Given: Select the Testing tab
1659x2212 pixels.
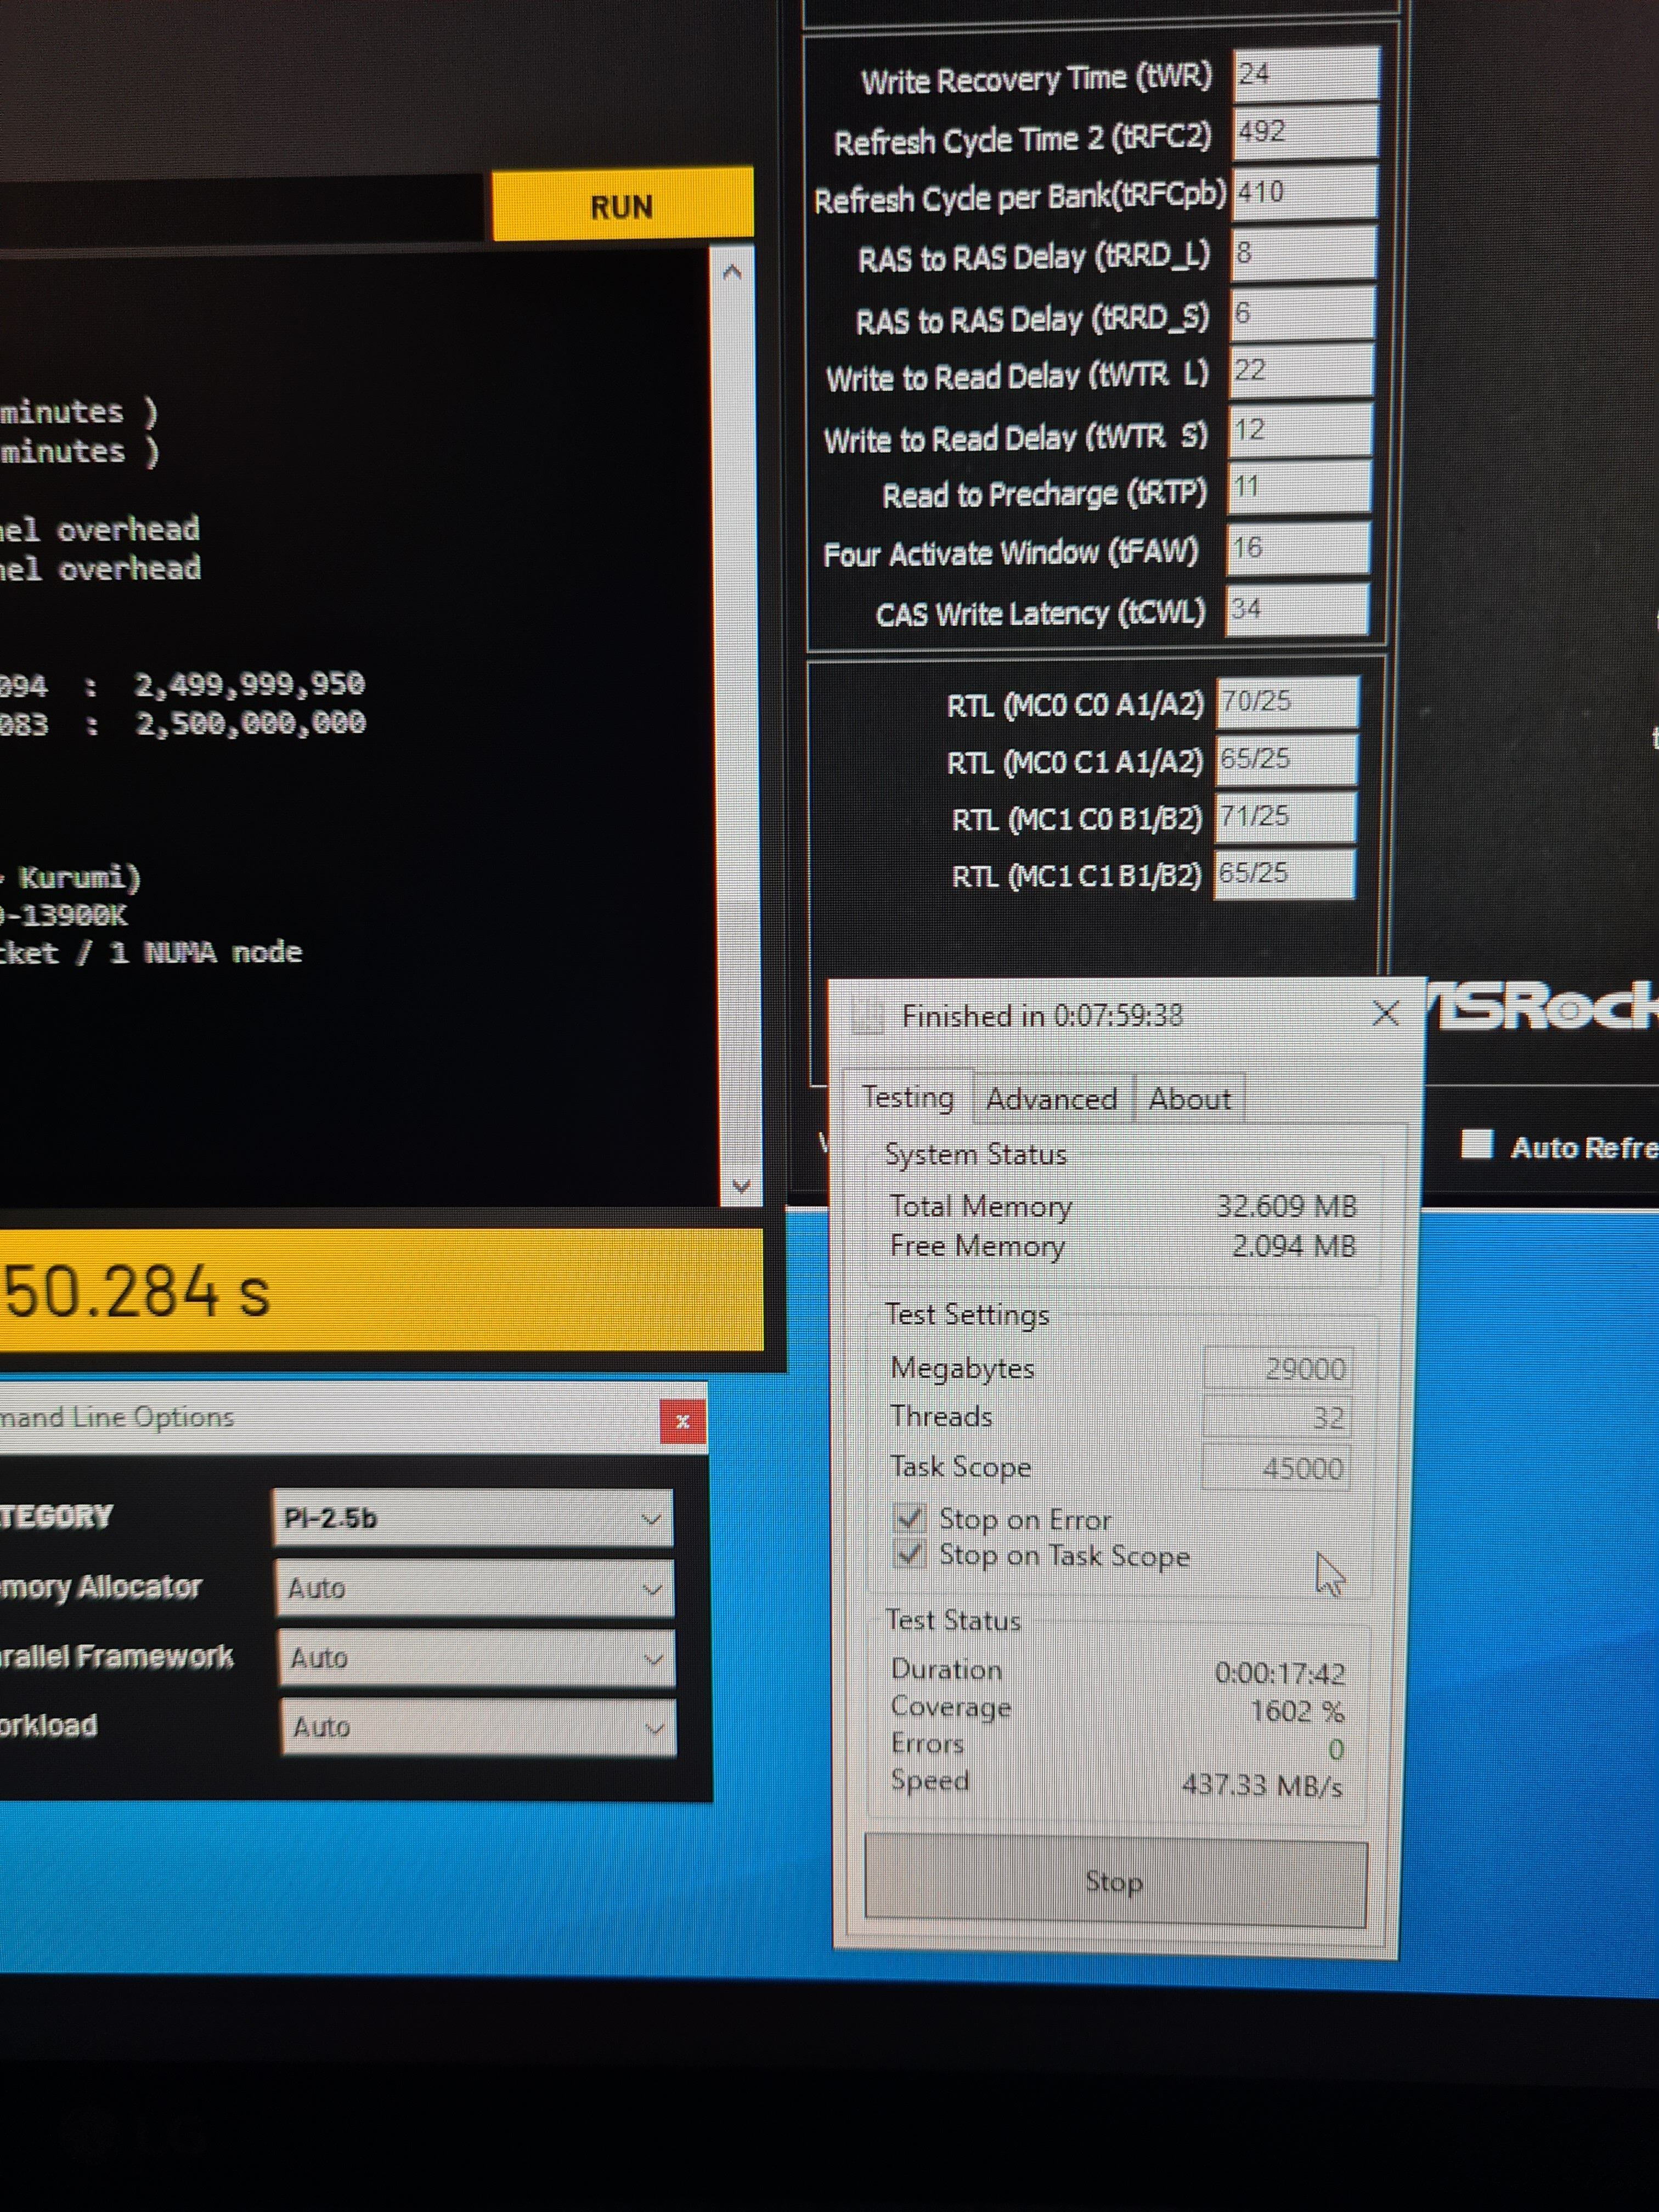Looking at the screenshot, I should click(x=908, y=1097).
